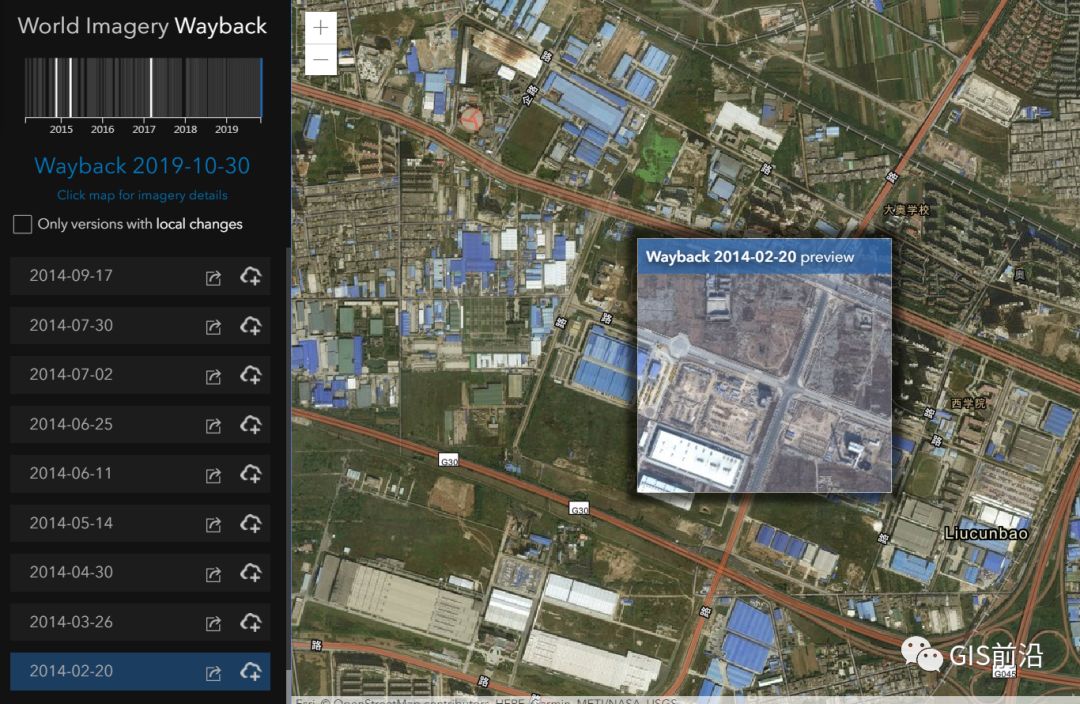Open the 2014-06-25 export arrow icon
The image size is (1080, 704).
(x=213, y=425)
